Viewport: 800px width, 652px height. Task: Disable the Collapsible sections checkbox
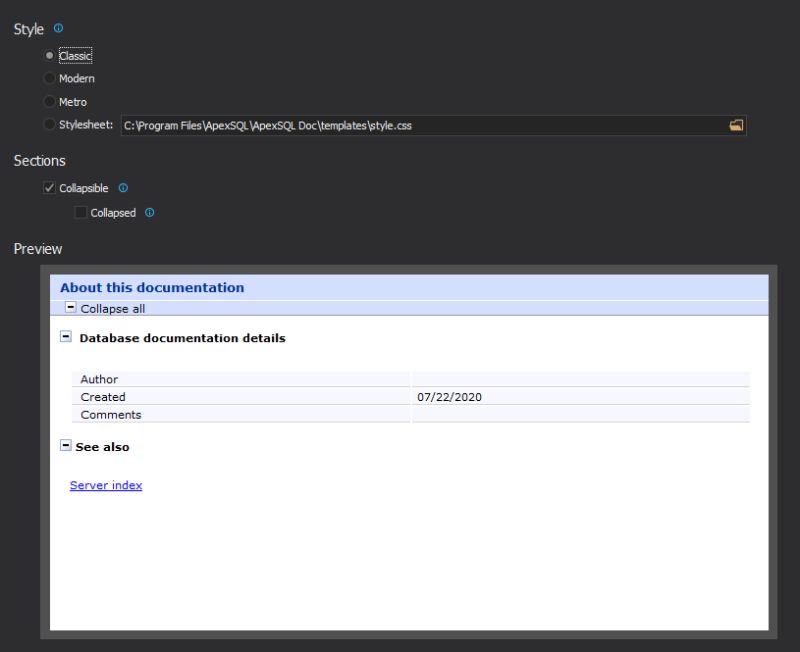[47, 188]
